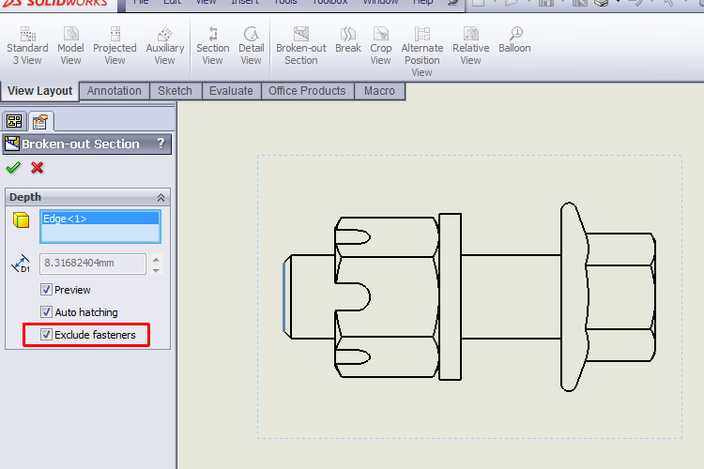Click the depth value field 8.31682404mm
704x469 pixels.
pyautogui.click(x=92, y=263)
